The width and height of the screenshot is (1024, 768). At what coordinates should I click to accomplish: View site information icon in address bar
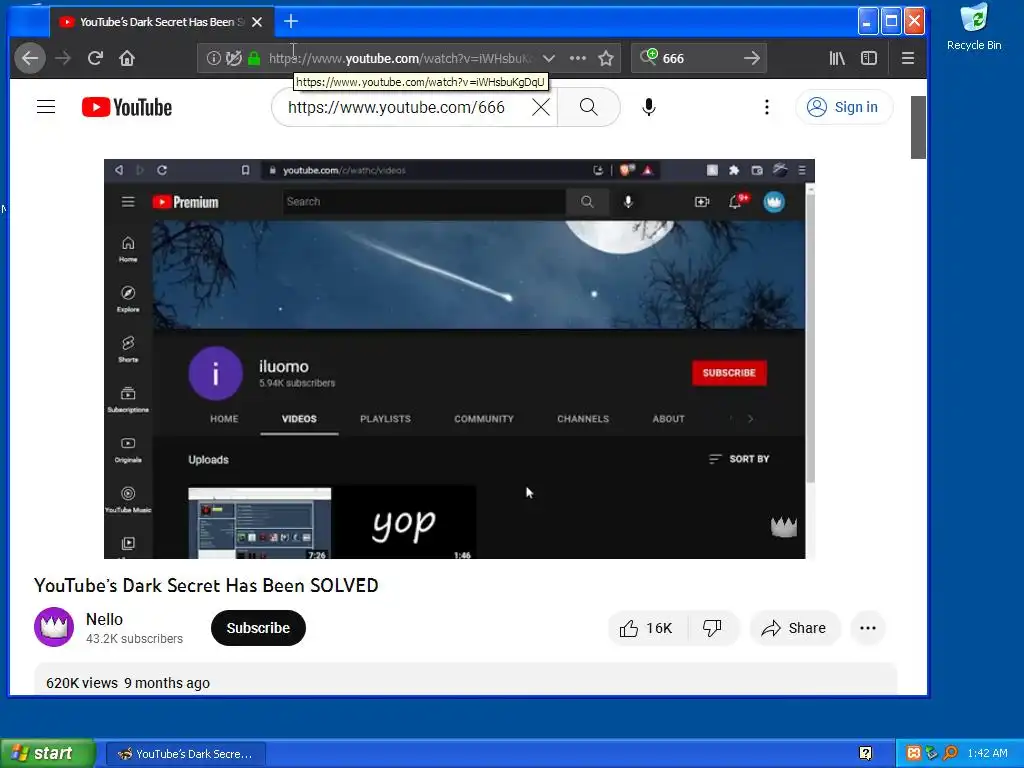click(214, 58)
